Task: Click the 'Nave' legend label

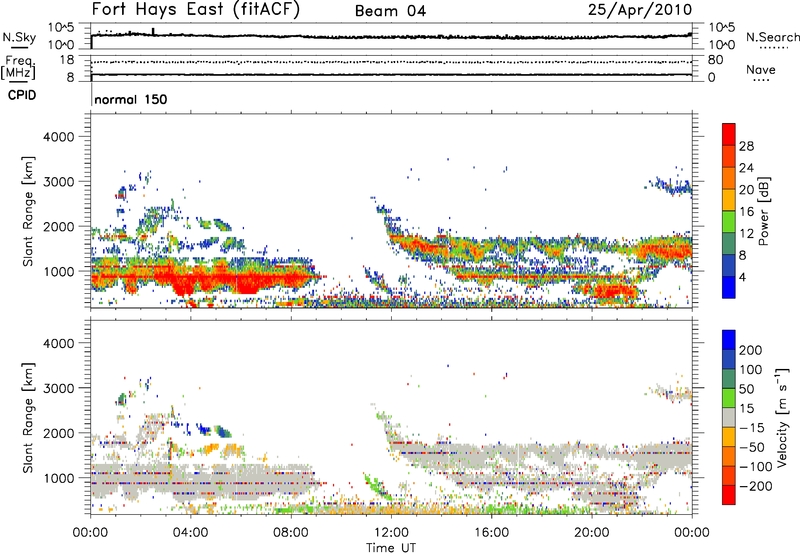Action: 761,69
